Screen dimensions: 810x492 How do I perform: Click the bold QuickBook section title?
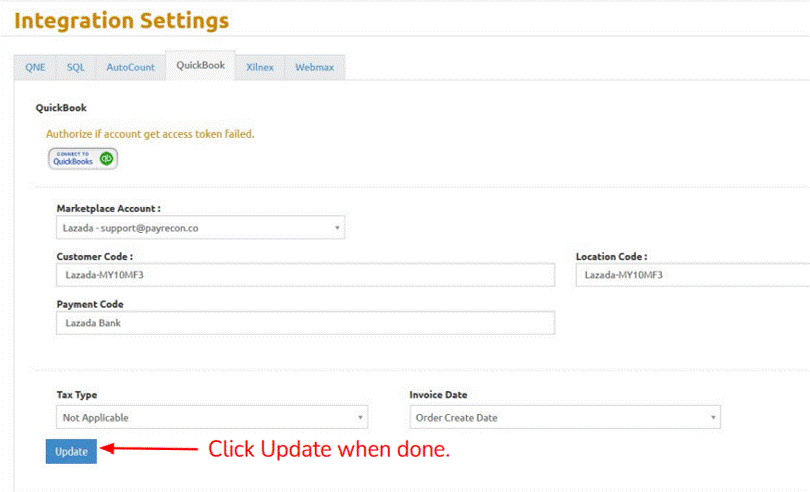61,107
